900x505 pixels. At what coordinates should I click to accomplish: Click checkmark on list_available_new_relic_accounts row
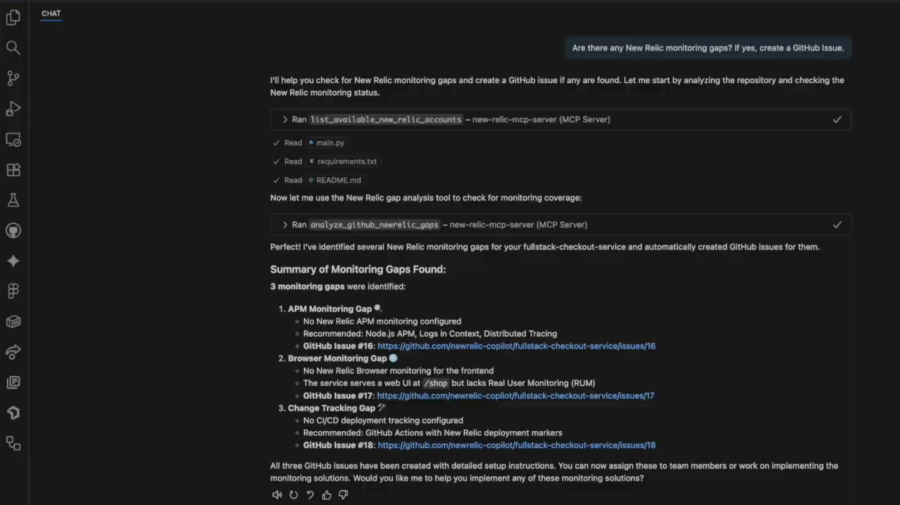(x=837, y=119)
